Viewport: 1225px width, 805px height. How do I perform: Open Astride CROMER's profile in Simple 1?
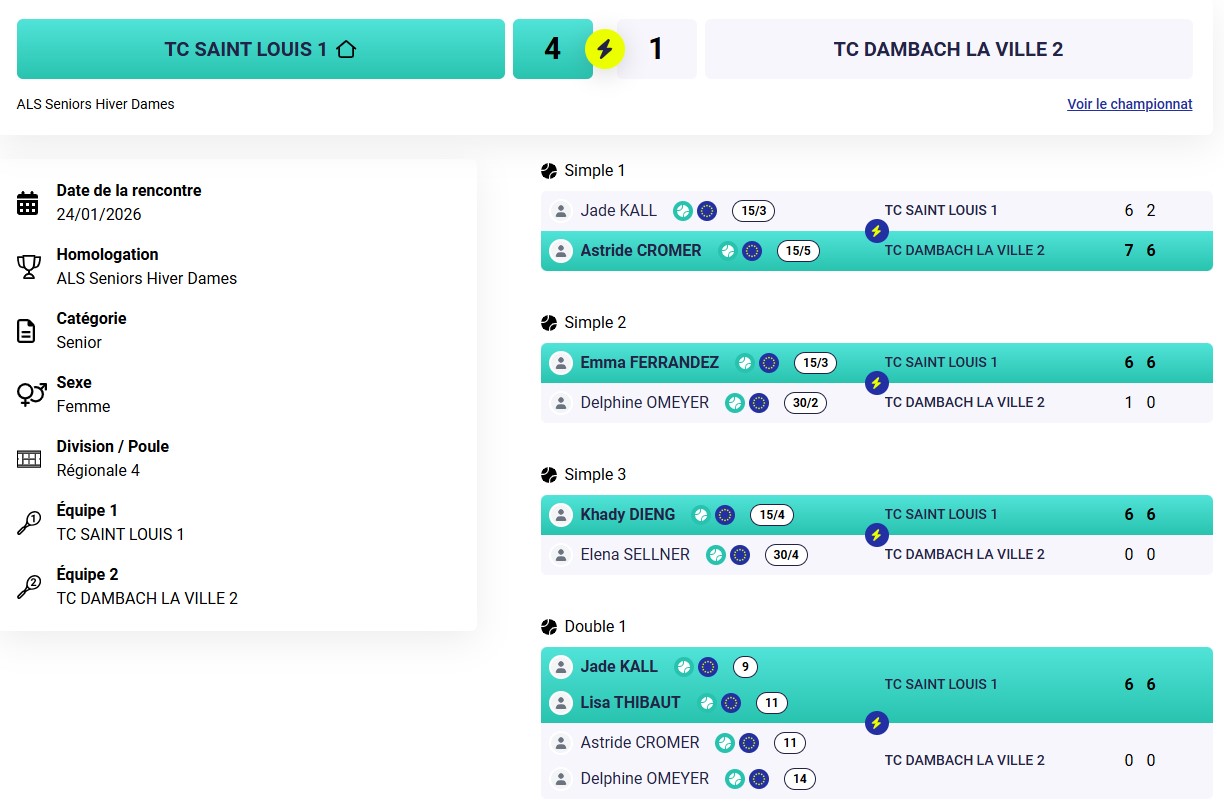tap(640, 251)
